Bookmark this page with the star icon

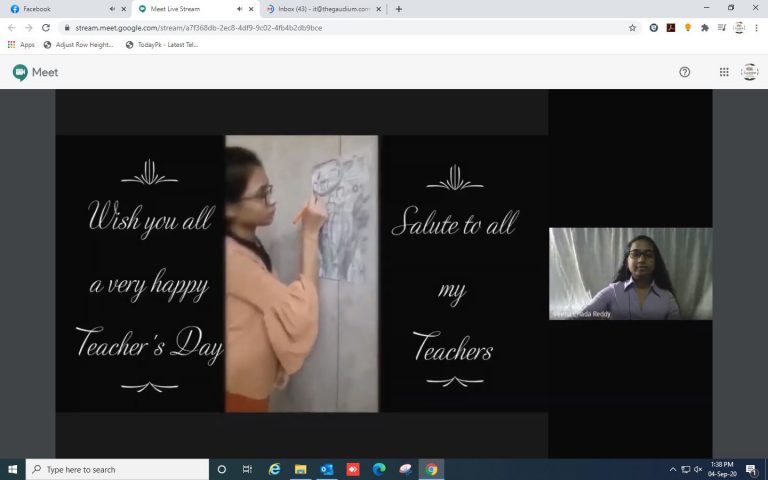[632, 28]
